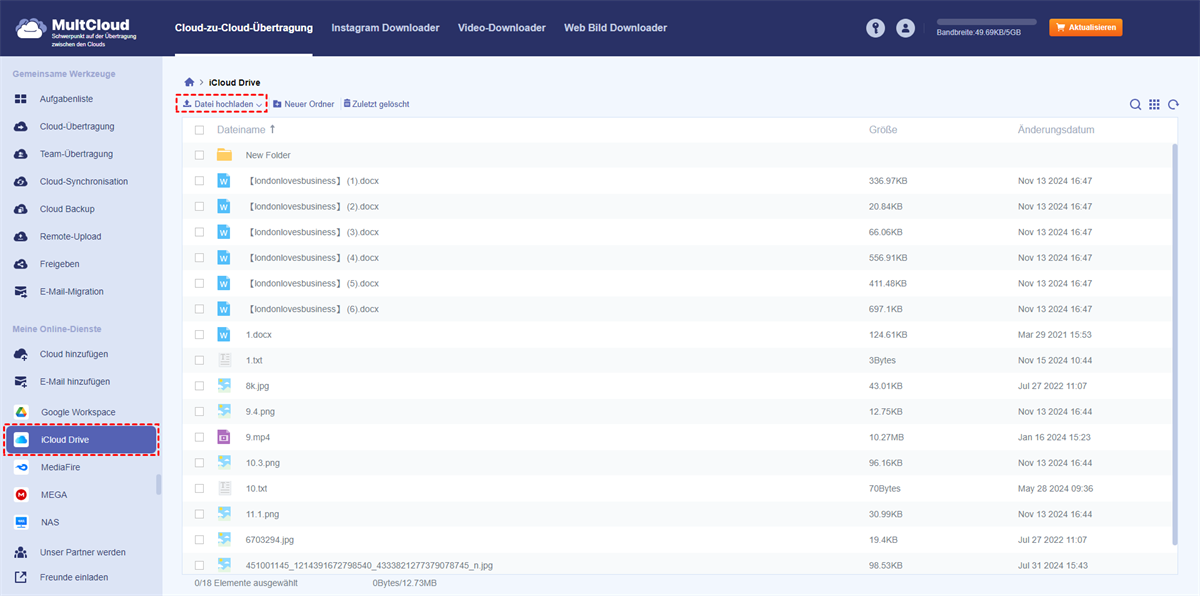Click file 【londonlovesbusiness】(2).docx

point(312,207)
